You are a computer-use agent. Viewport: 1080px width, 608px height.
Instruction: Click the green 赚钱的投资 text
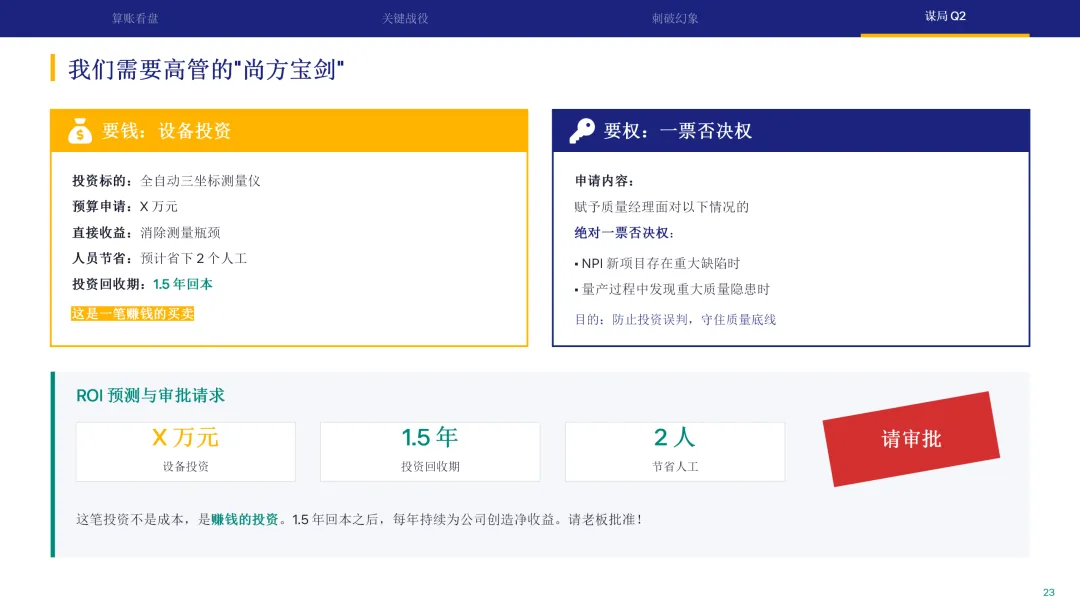point(245,520)
